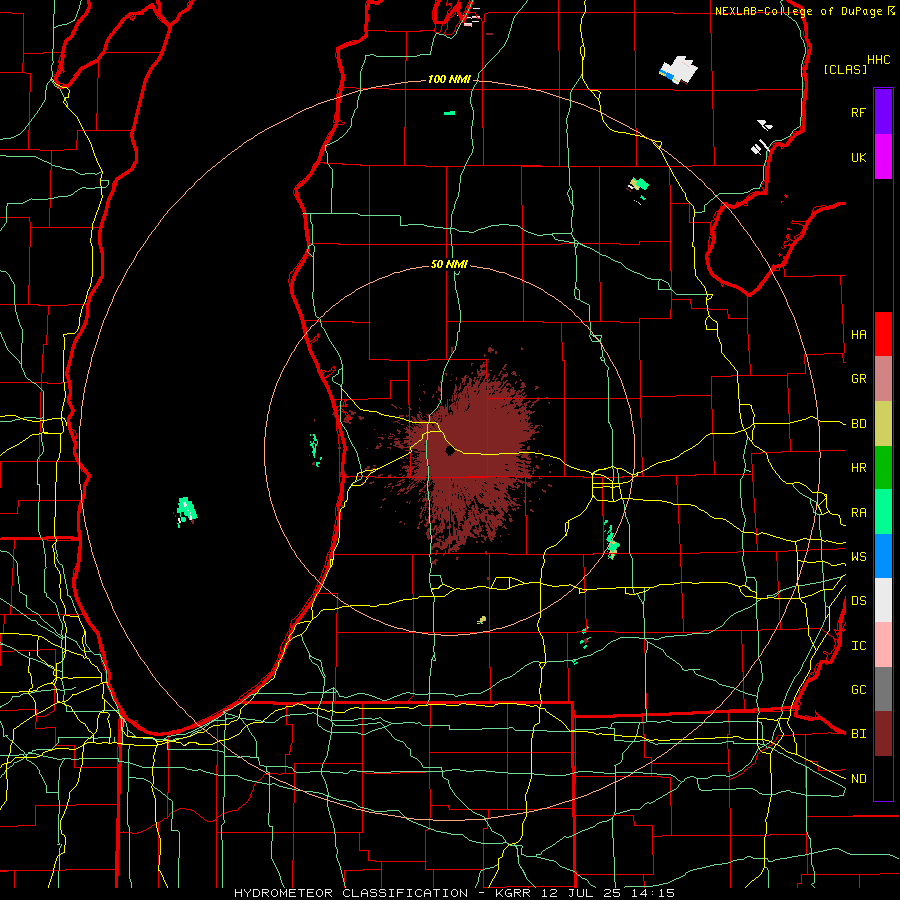The width and height of the screenshot is (900, 900).
Task: Click the 50 NMI range ring label
Action: coord(449,264)
